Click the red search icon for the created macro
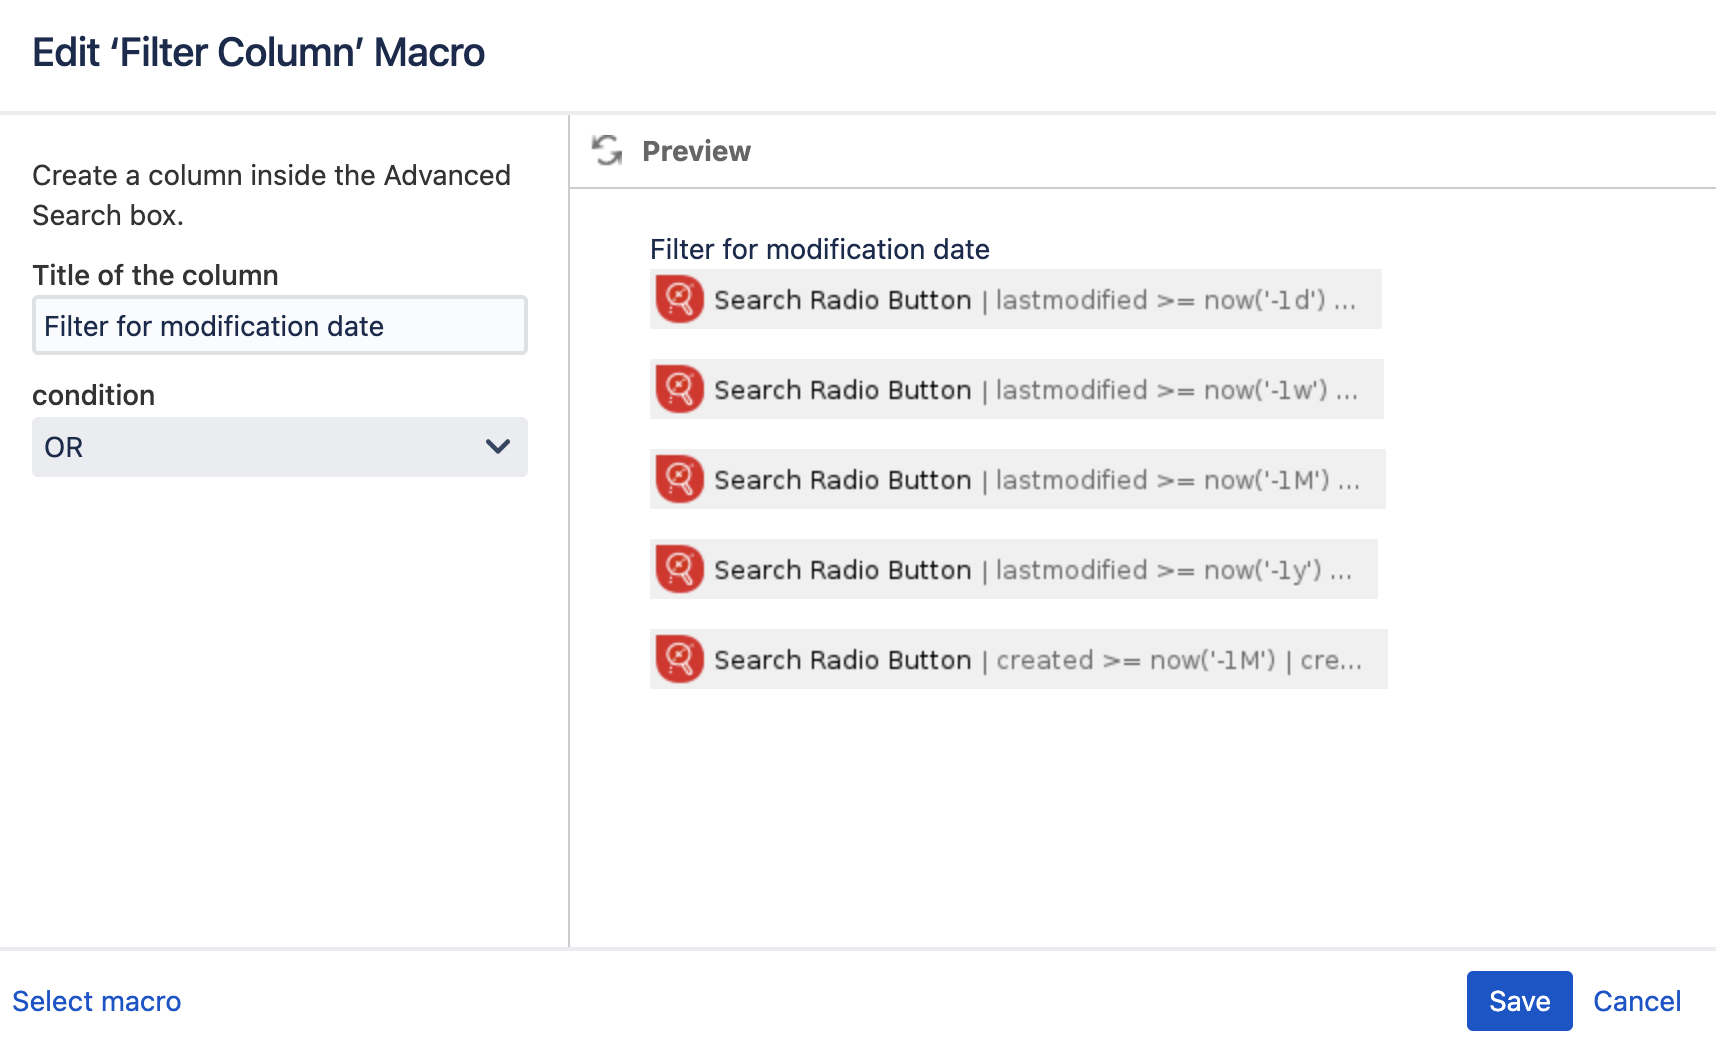Image resolution: width=1716 pixels, height=1048 pixels. (679, 659)
